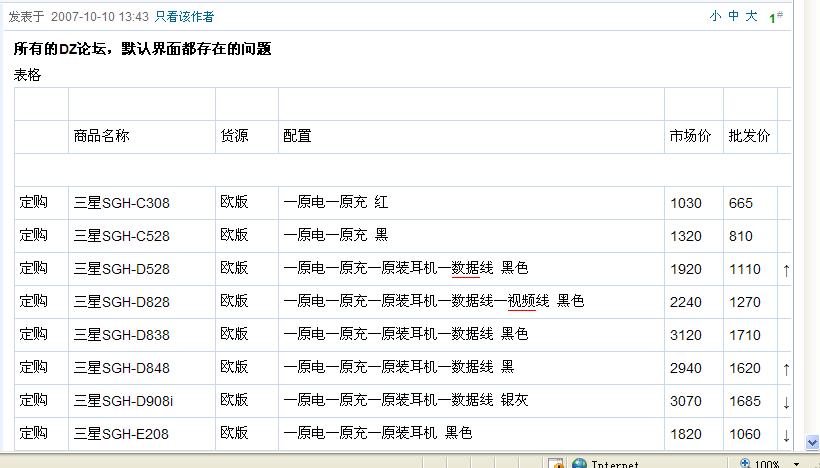820x468 pixels.
Task: Click the up arrow in SGH-D528 row
Action: 786,270
